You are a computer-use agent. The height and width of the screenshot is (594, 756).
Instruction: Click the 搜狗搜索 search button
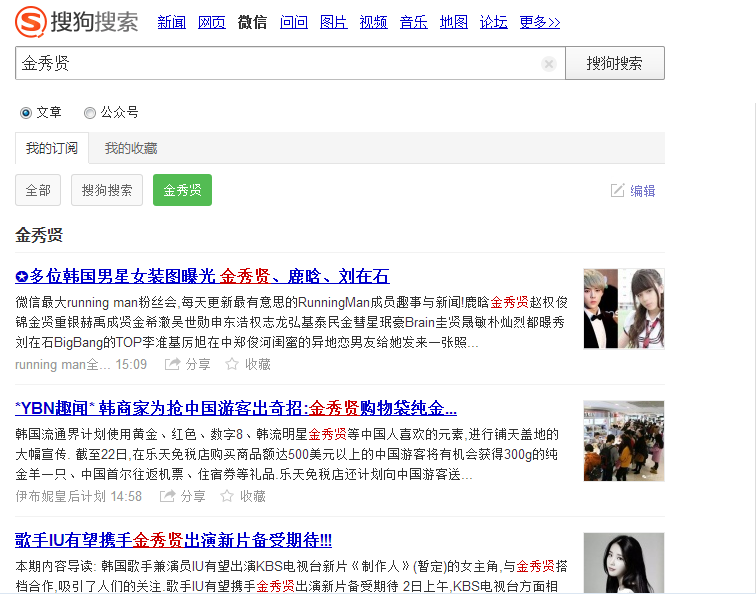(615, 63)
